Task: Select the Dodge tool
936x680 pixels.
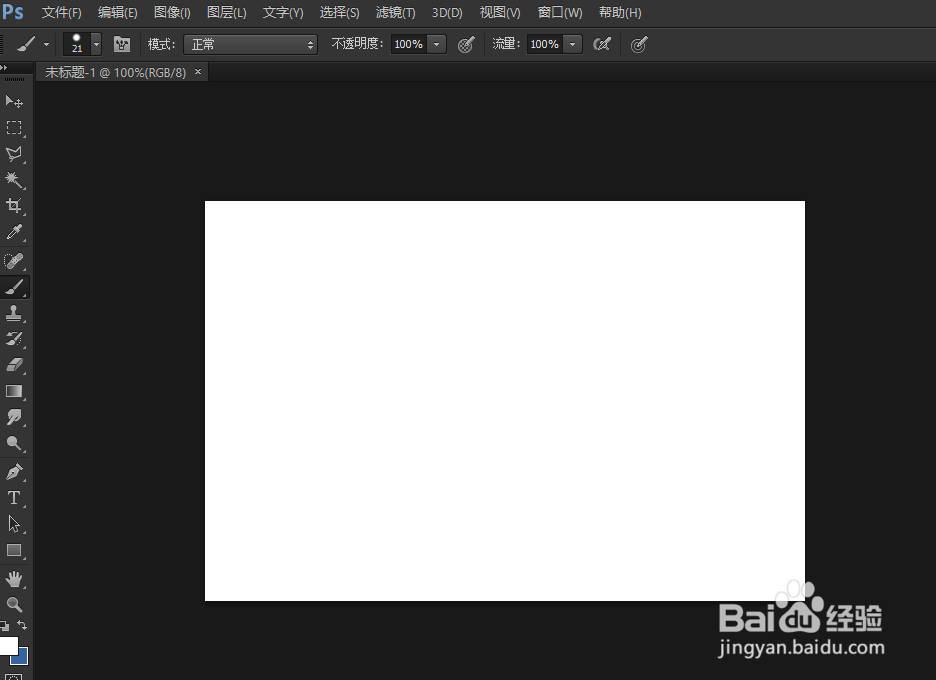Action: pos(14,443)
